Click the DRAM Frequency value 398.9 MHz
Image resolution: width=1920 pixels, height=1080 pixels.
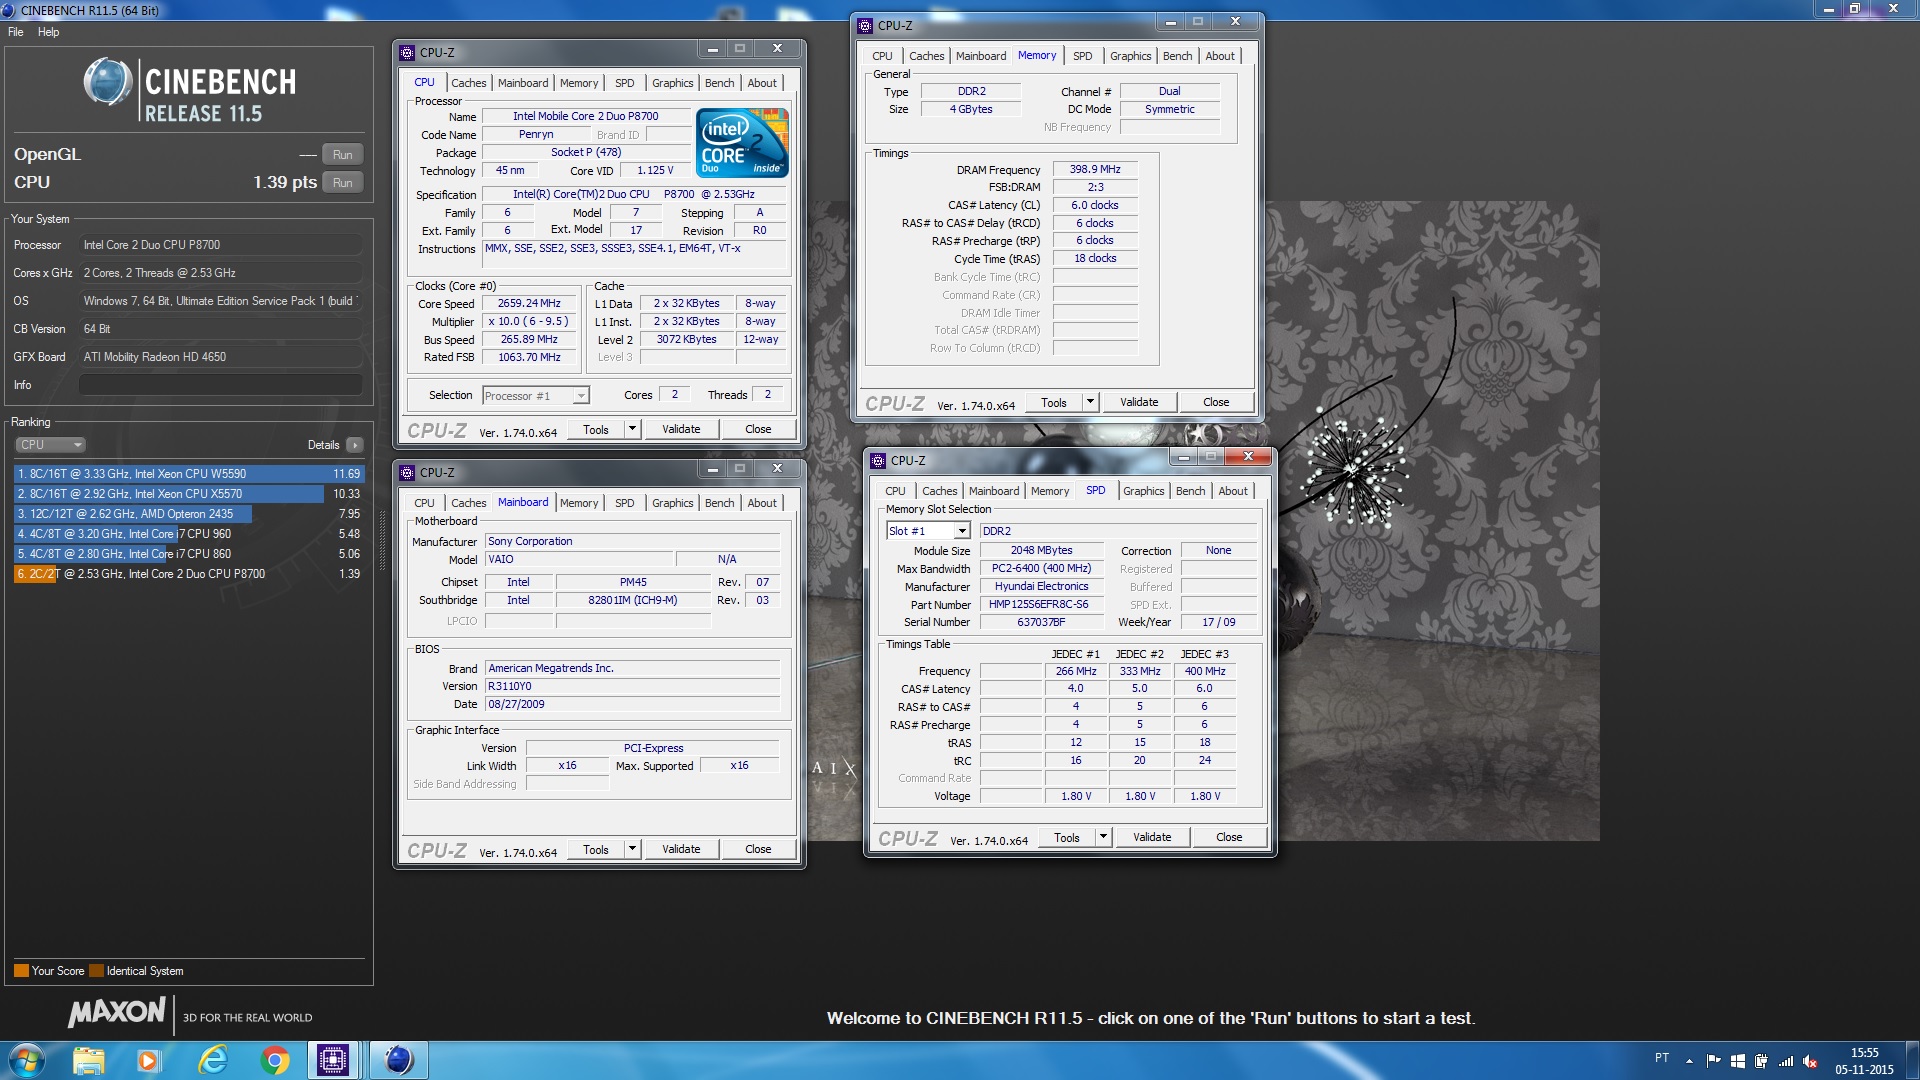point(1095,170)
